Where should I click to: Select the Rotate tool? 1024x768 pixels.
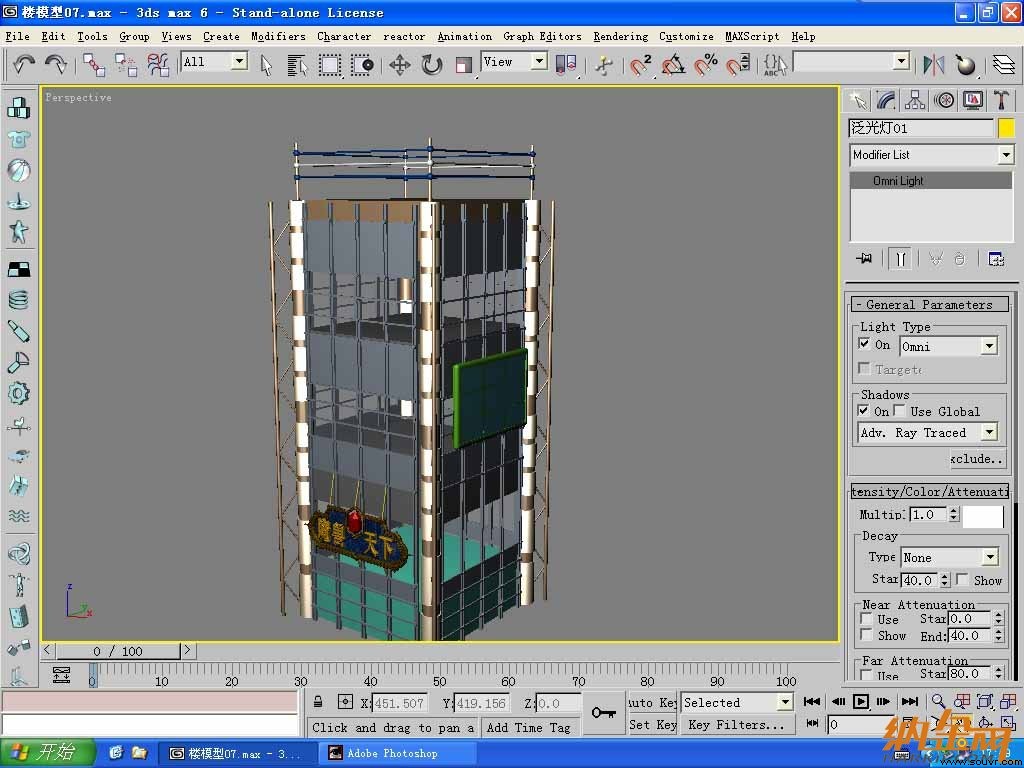(x=431, y=64)
